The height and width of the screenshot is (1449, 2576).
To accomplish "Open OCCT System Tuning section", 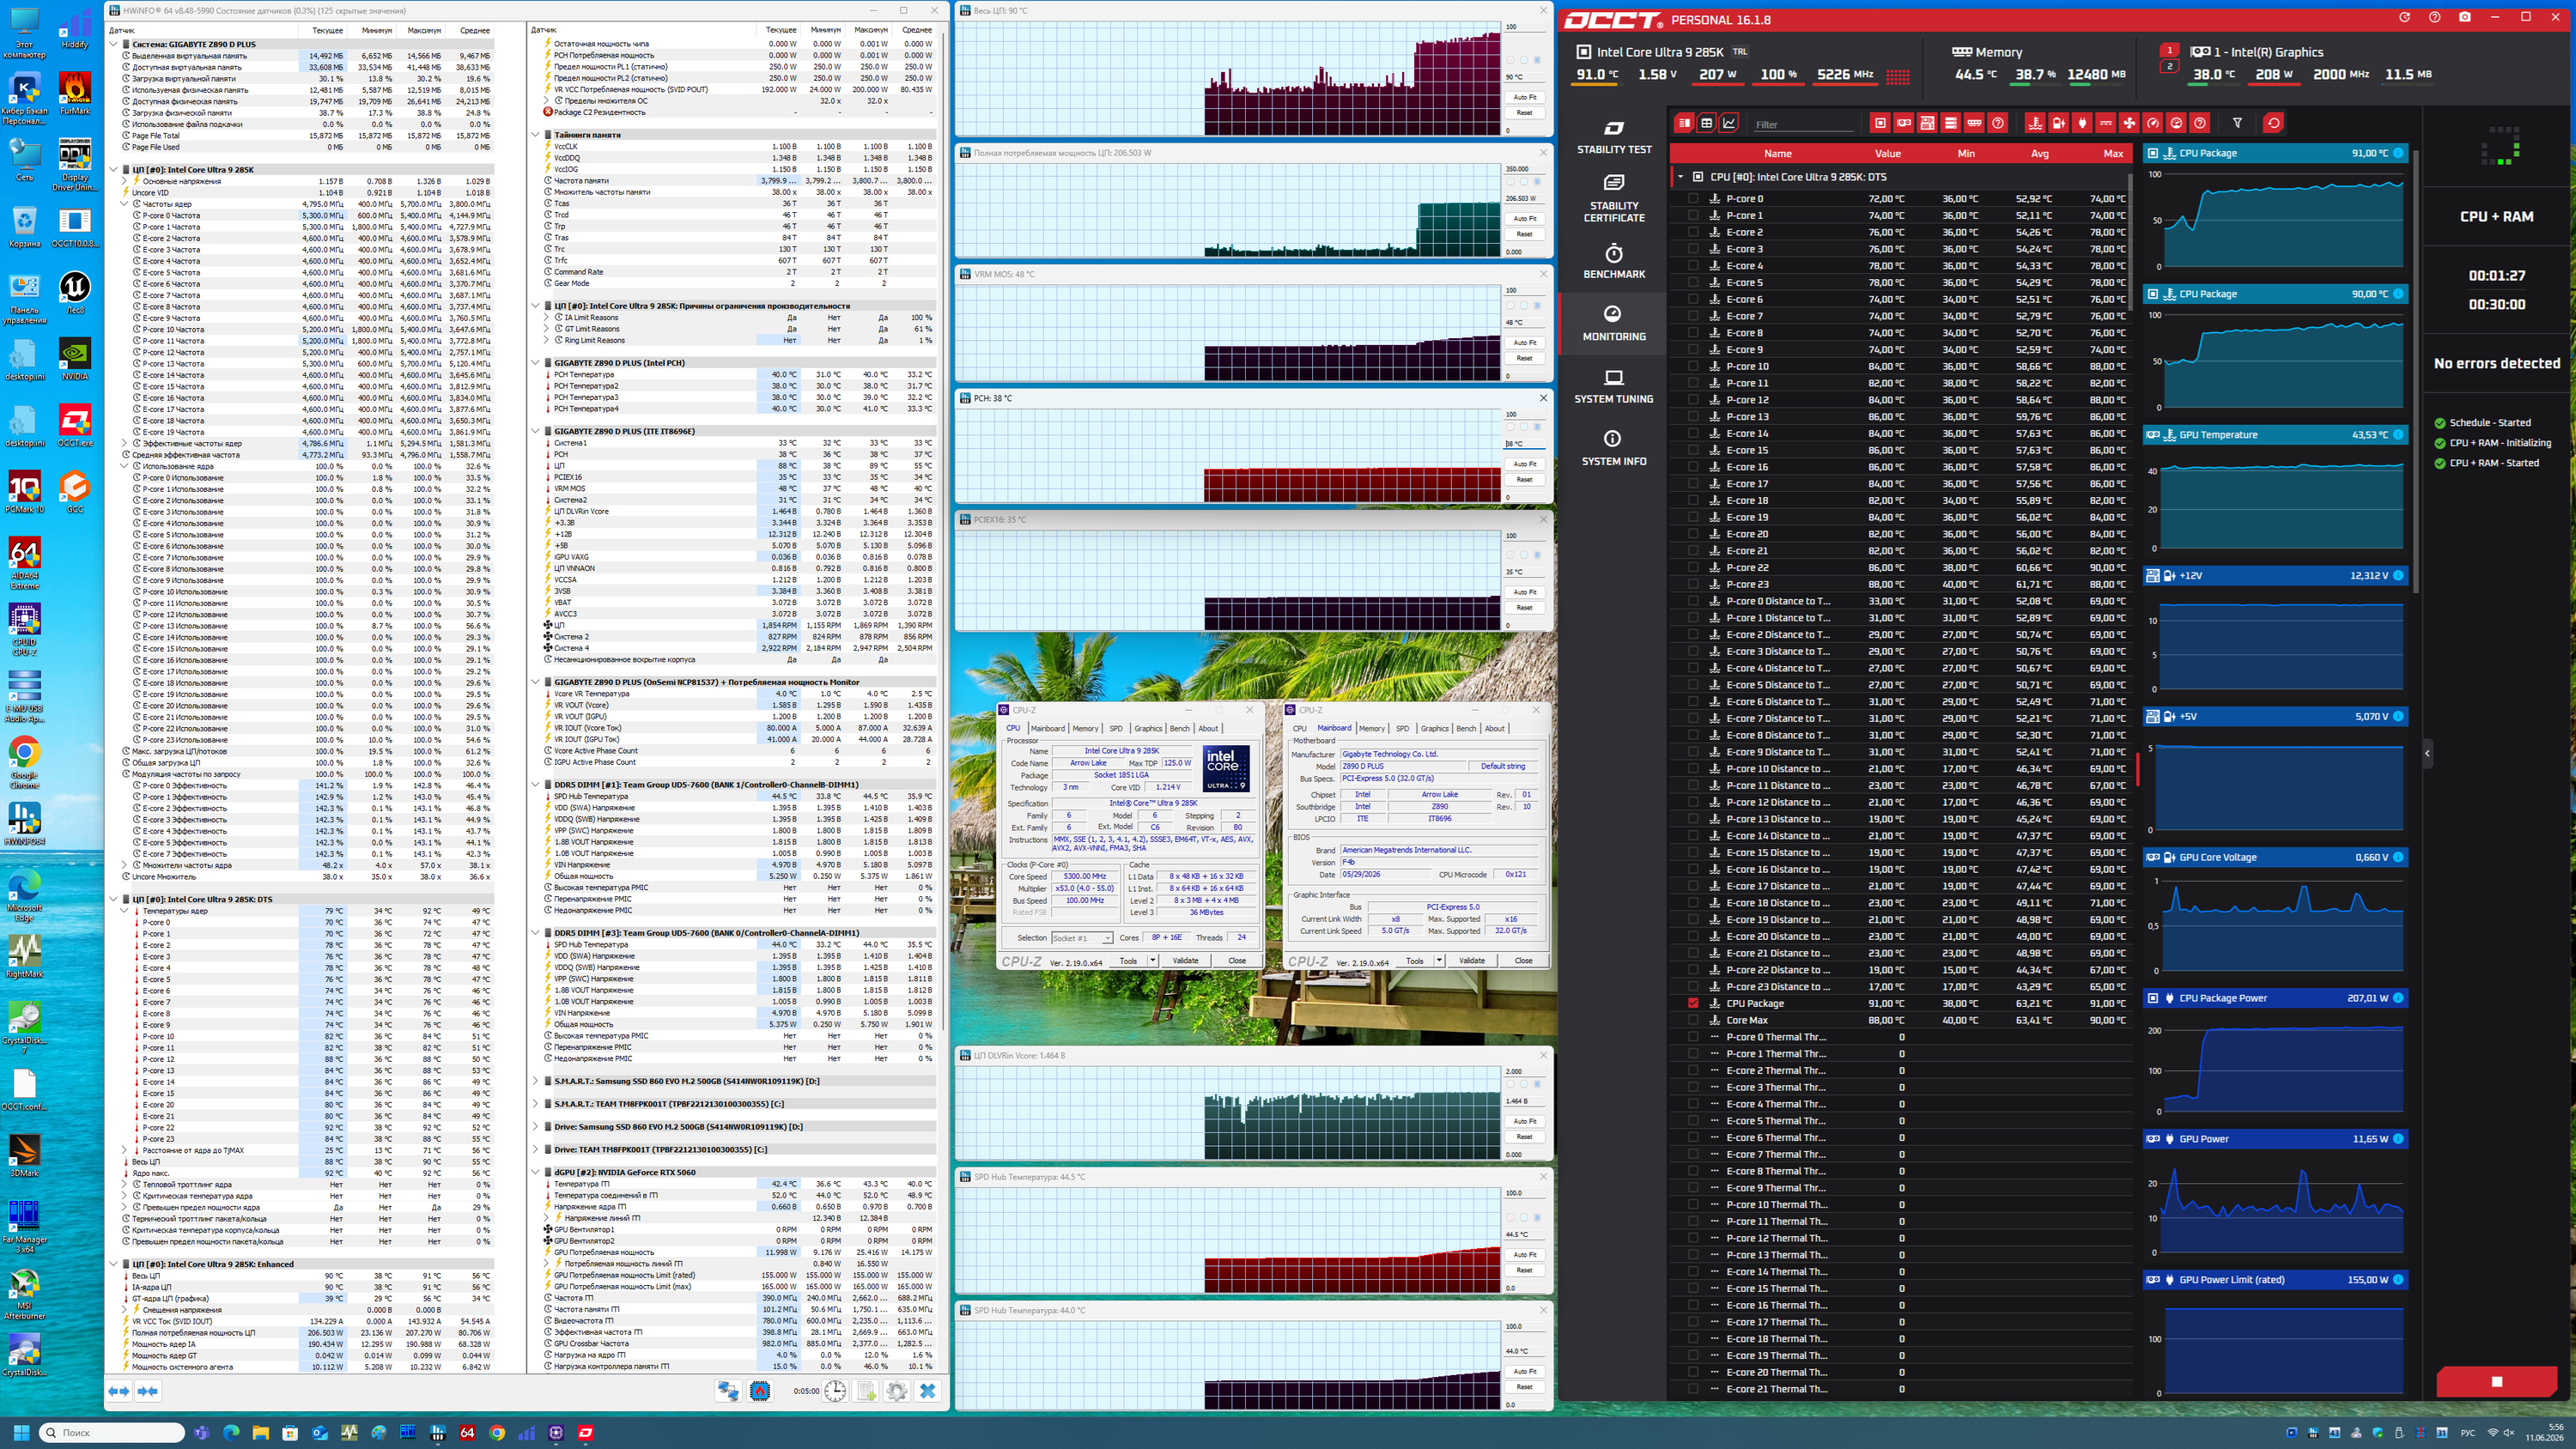I will pyautogui.click(x=1614, y=387).
